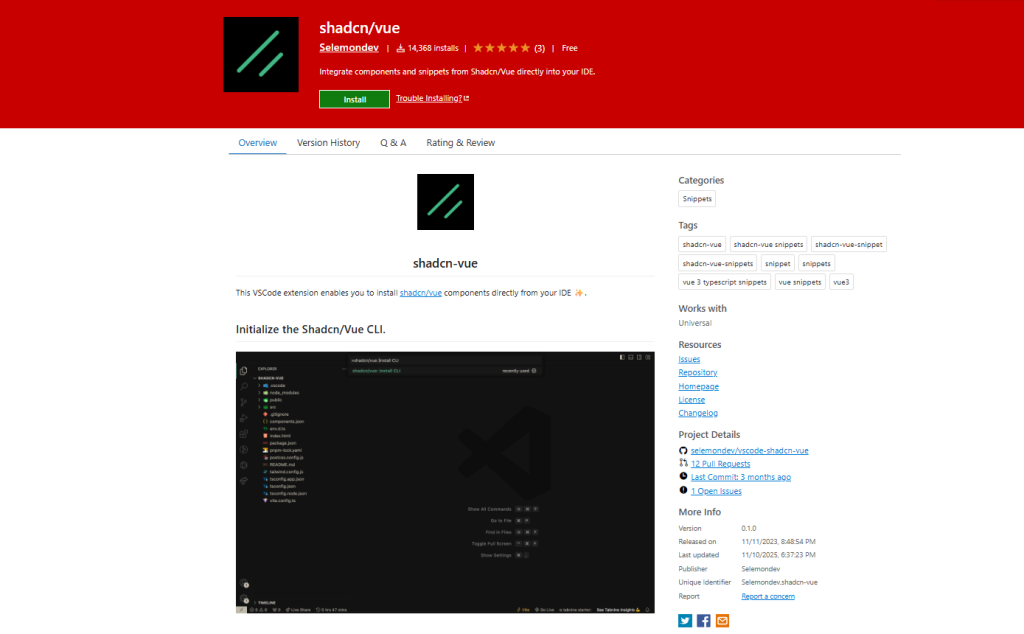Open the Last Commit: 3 months ago link

[741, 477]
